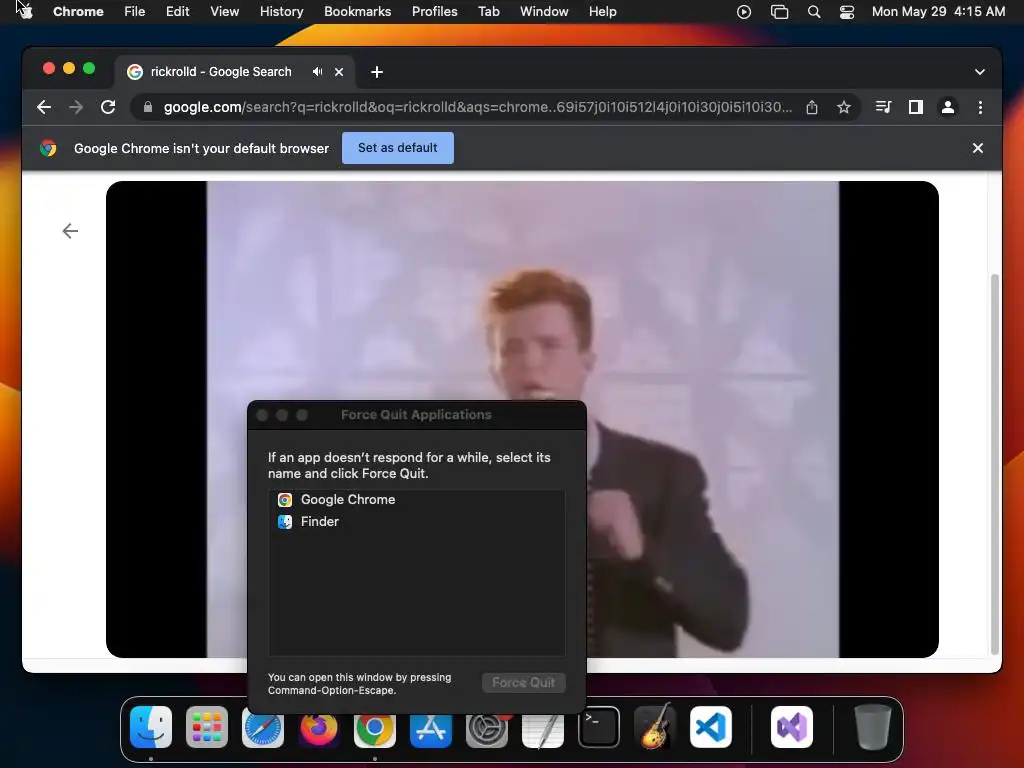This screenshot has height=768, width=1024.
Task: Click the screen mirroring menu bar icon
Action: [779, 12]
